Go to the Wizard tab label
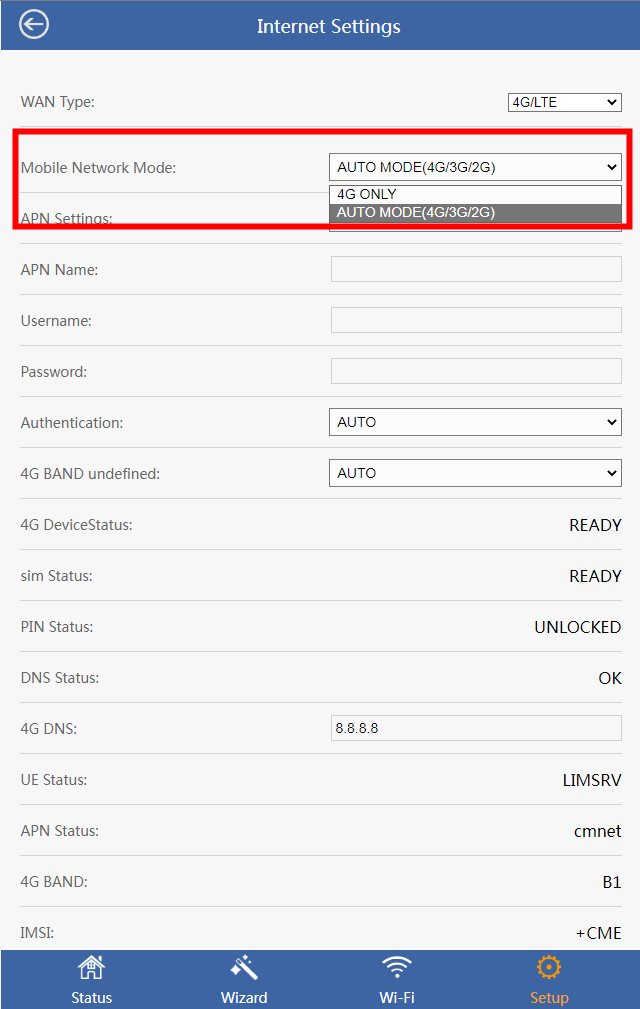640x1009 pixels. coord(244,997)
